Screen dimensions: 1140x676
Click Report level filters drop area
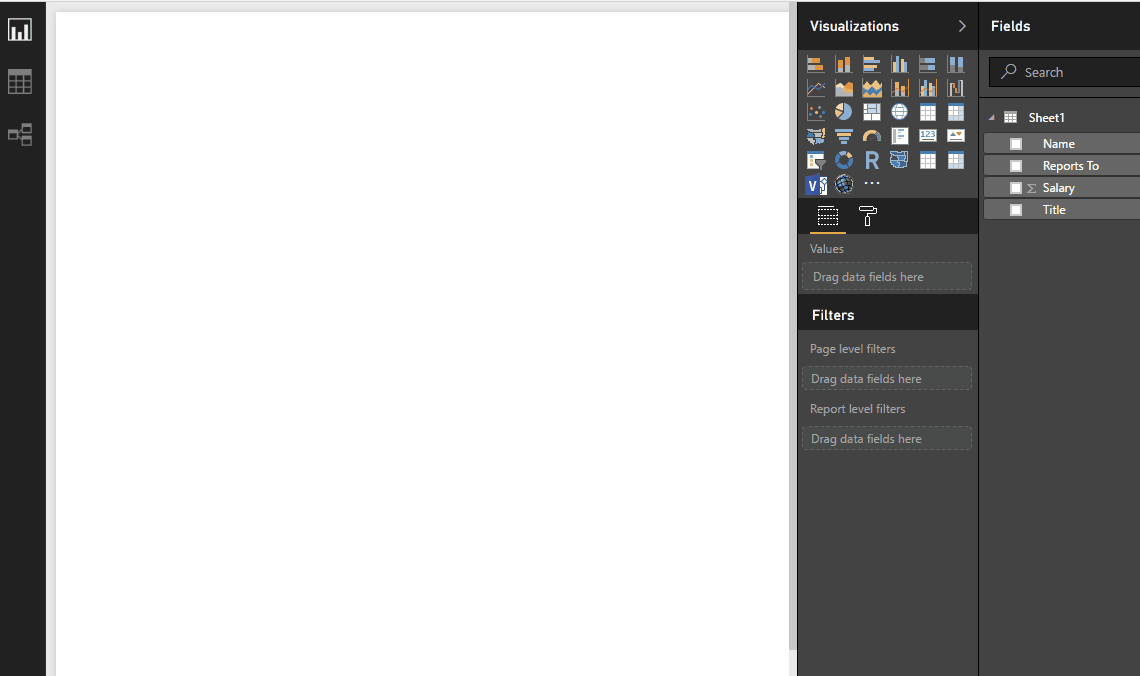point(887,438)
